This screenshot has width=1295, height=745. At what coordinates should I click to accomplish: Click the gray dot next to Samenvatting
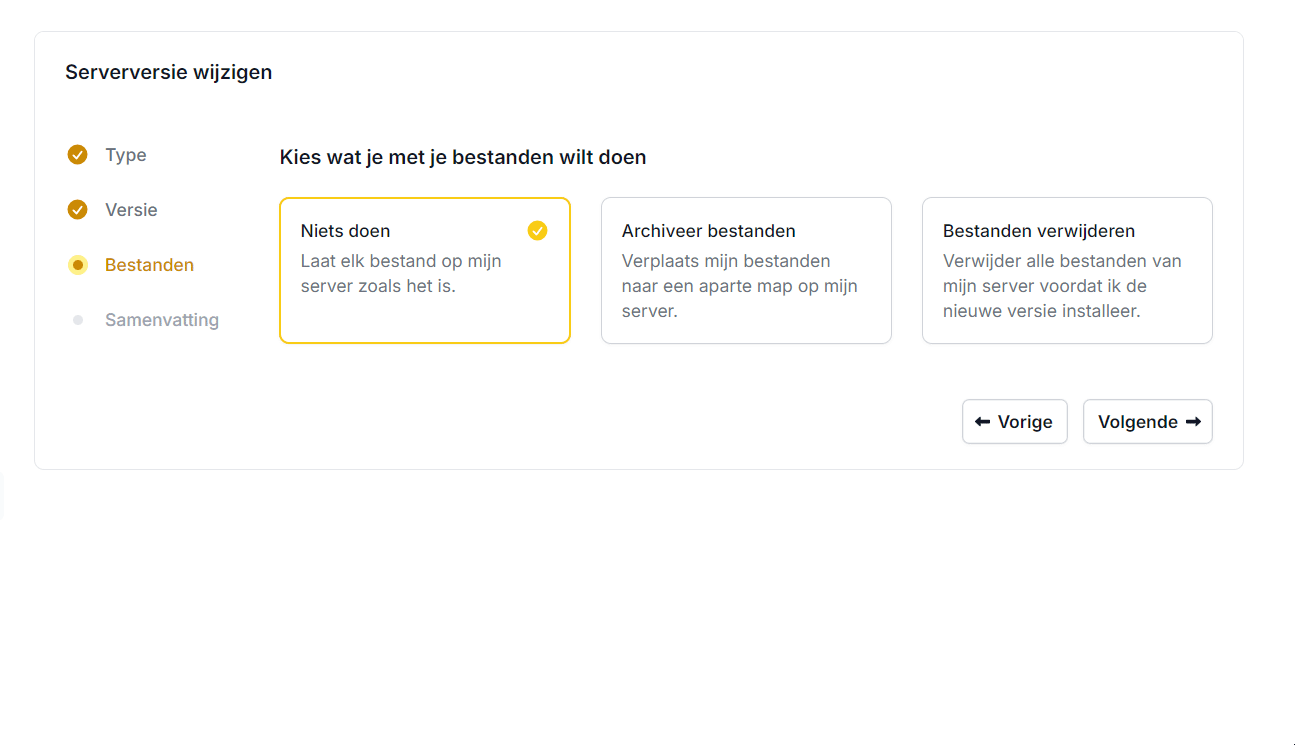coord(78,320)
